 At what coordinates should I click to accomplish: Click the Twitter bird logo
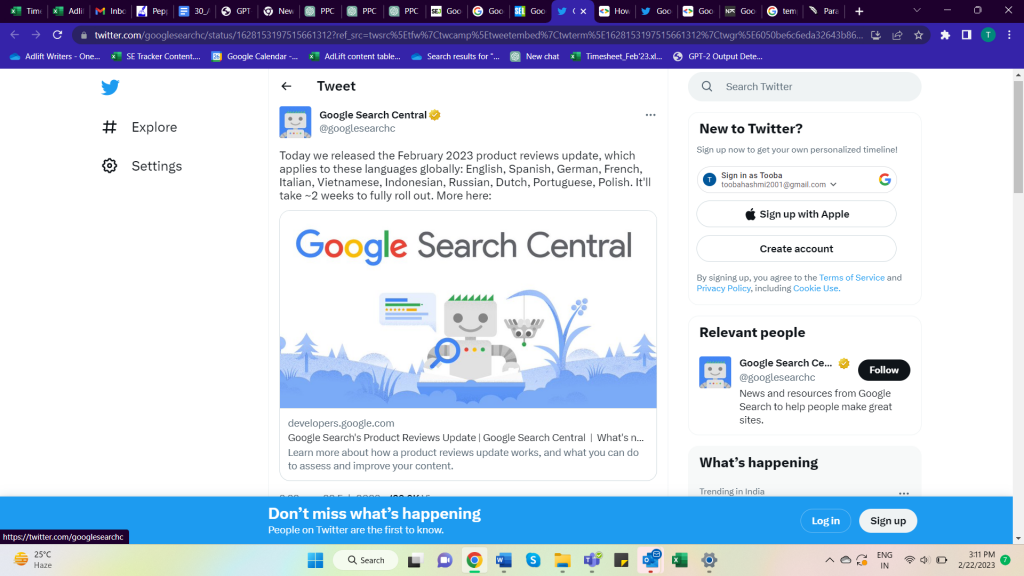pyautogui.click(x=110, y=87)
